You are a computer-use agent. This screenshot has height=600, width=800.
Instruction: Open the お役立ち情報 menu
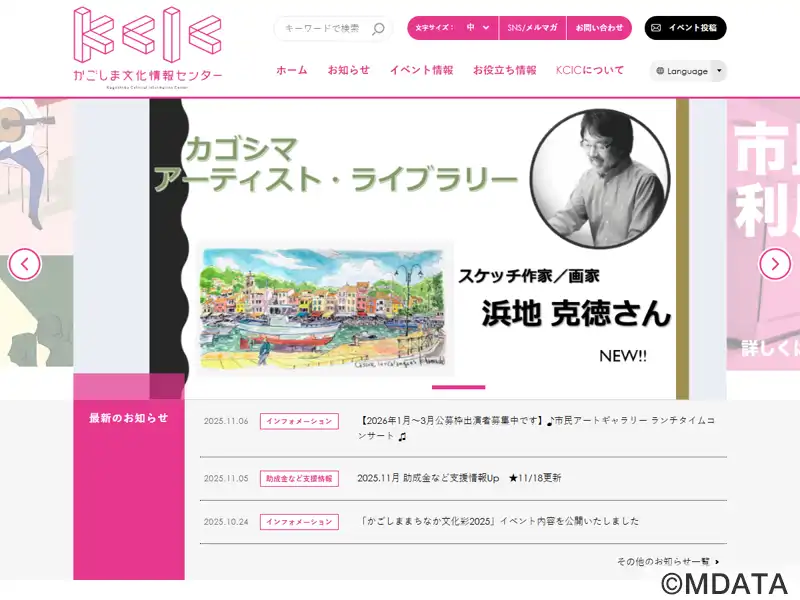pos(505,70)
